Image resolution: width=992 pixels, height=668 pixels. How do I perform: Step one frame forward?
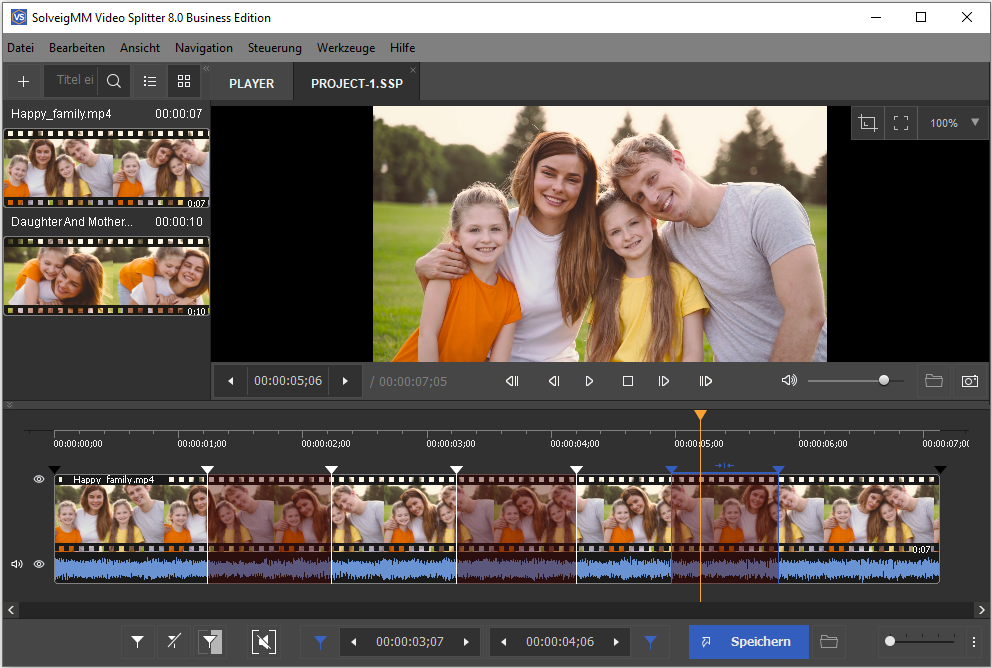click(x=664, y=381)
